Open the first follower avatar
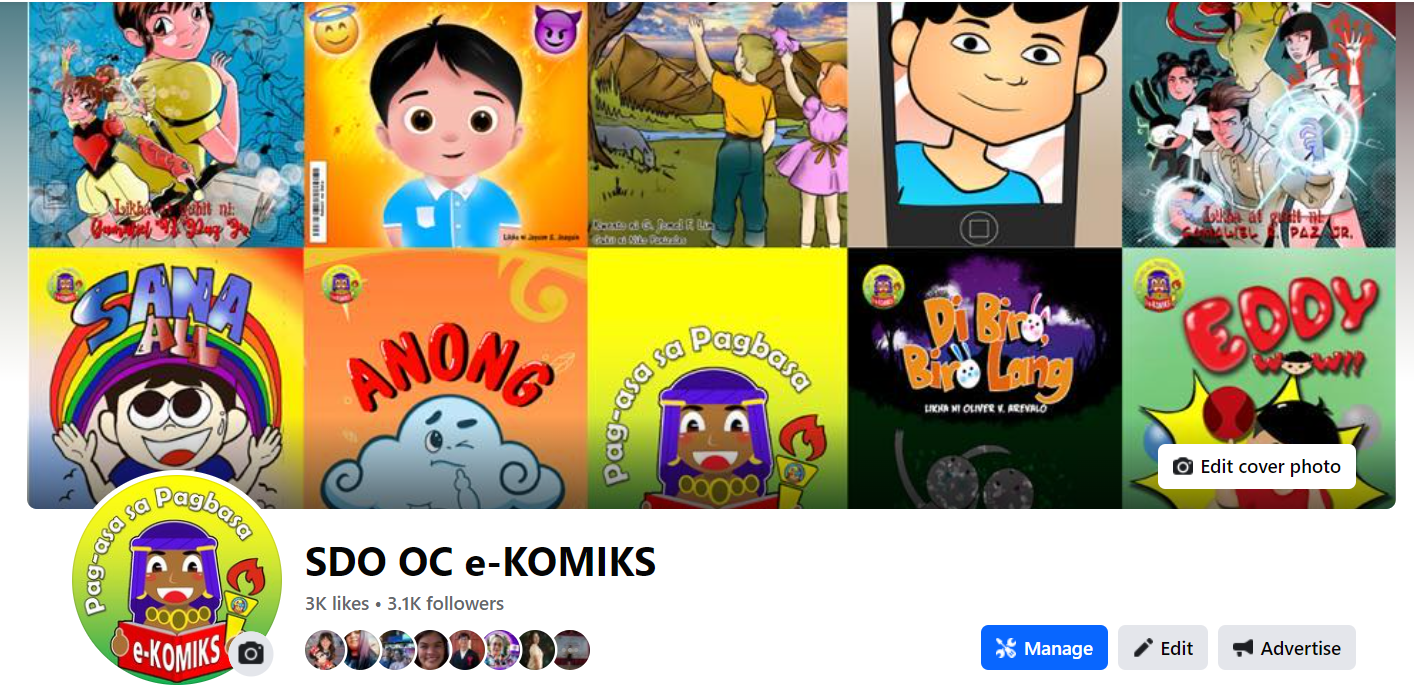 point(324,650)
